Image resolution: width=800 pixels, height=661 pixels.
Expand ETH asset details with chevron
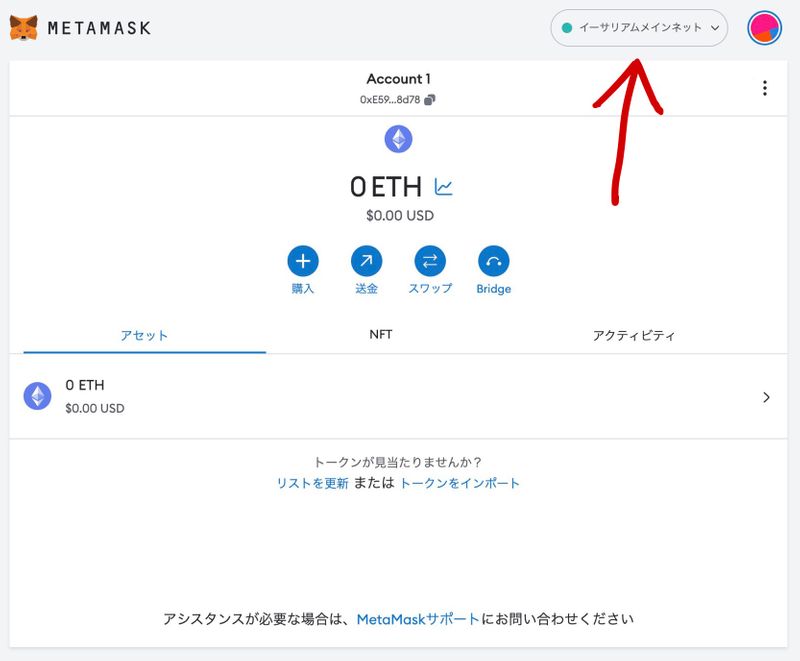(766, 397)
